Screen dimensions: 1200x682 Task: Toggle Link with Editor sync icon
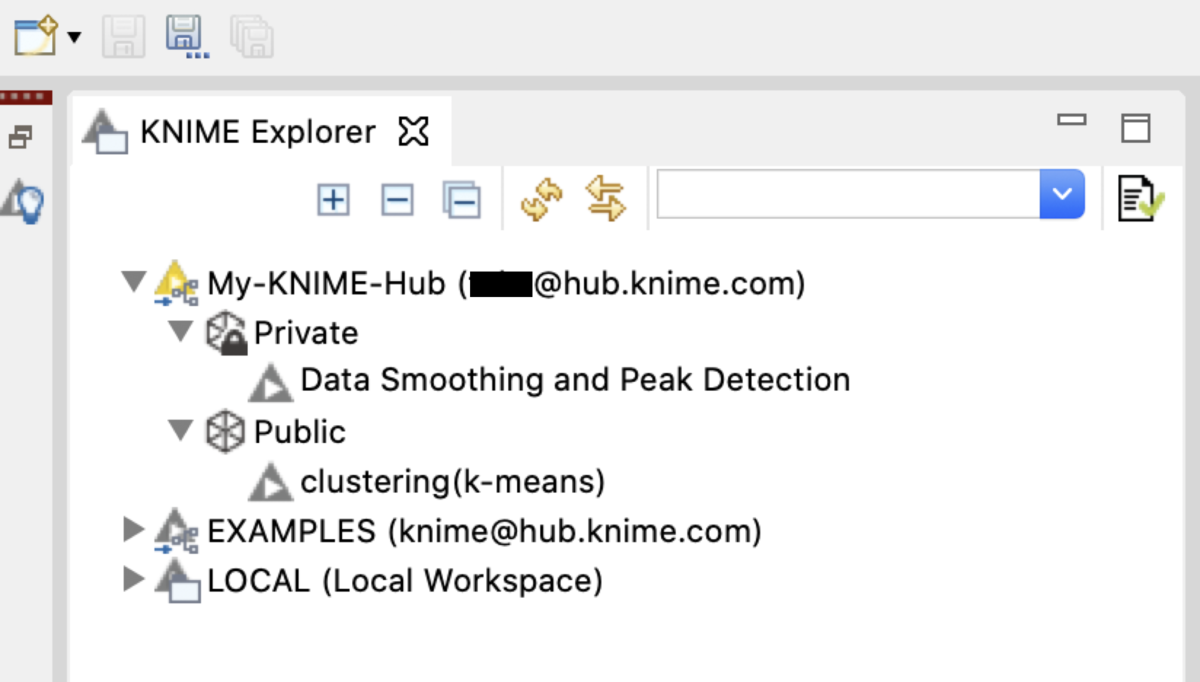pos(605,198)
